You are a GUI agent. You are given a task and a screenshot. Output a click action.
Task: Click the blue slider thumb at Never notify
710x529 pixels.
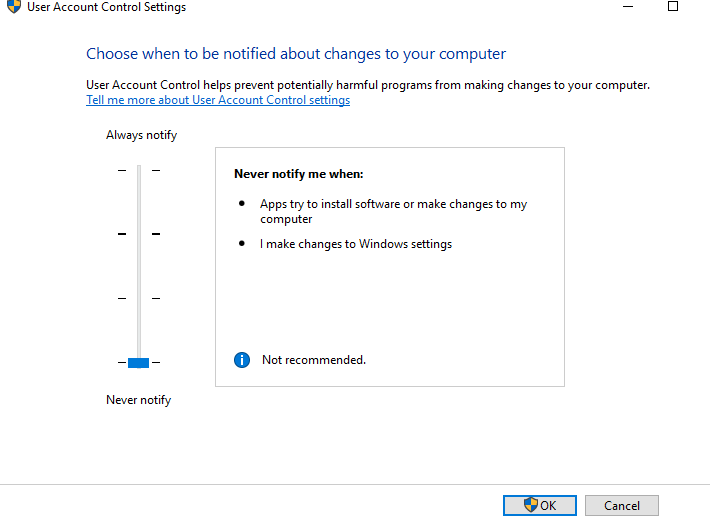[x=139, y=363]
